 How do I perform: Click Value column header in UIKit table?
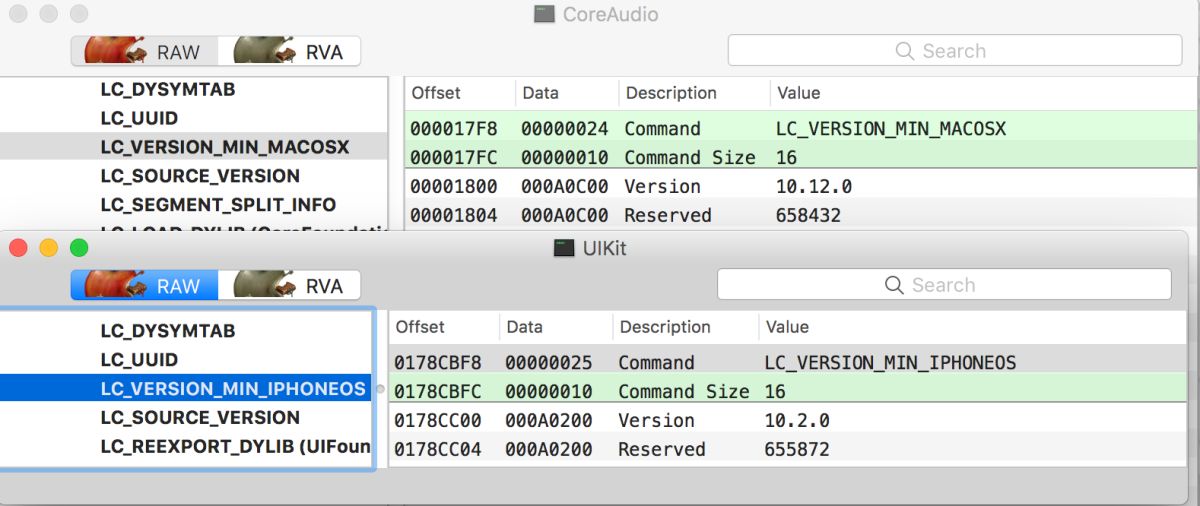click(972, 327)
